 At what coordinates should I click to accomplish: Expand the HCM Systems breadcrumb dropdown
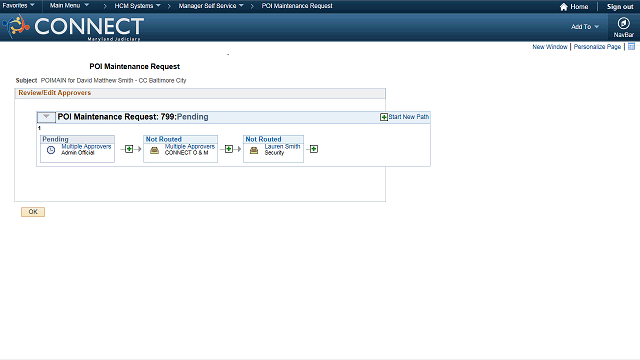tap(137, 6)
